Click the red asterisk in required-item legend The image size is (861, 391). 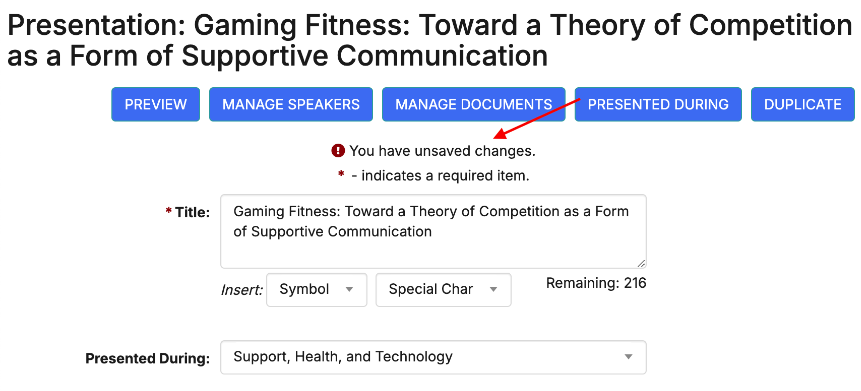click(x=341, y=174)
